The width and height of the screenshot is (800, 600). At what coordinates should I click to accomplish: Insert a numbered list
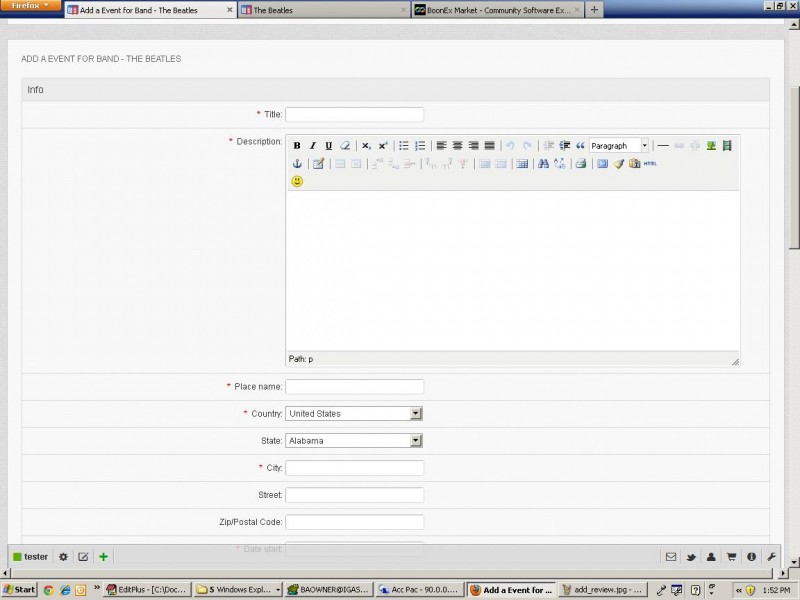coord(420,145)
